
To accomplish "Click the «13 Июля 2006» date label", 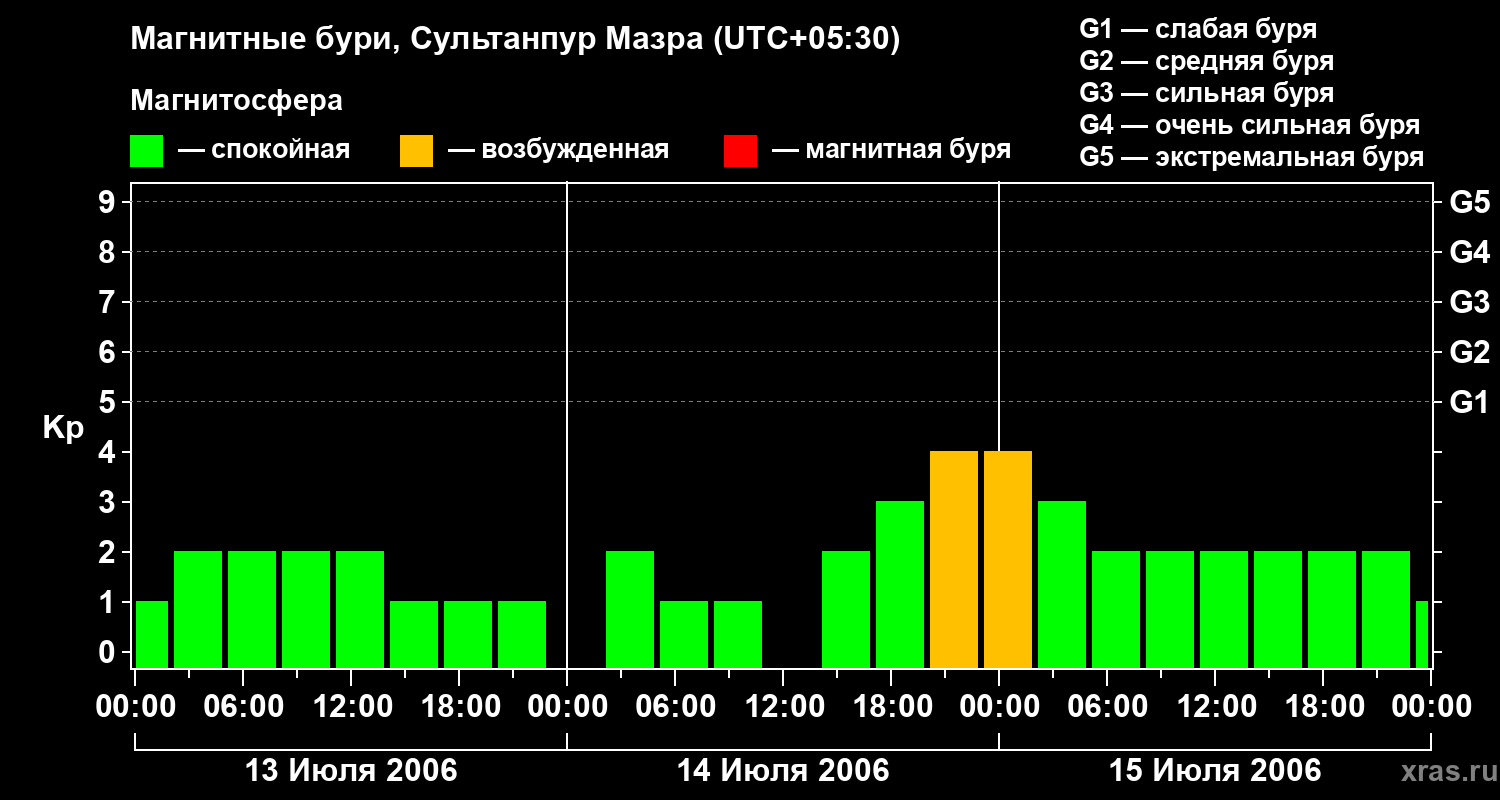I will (351, 771).
